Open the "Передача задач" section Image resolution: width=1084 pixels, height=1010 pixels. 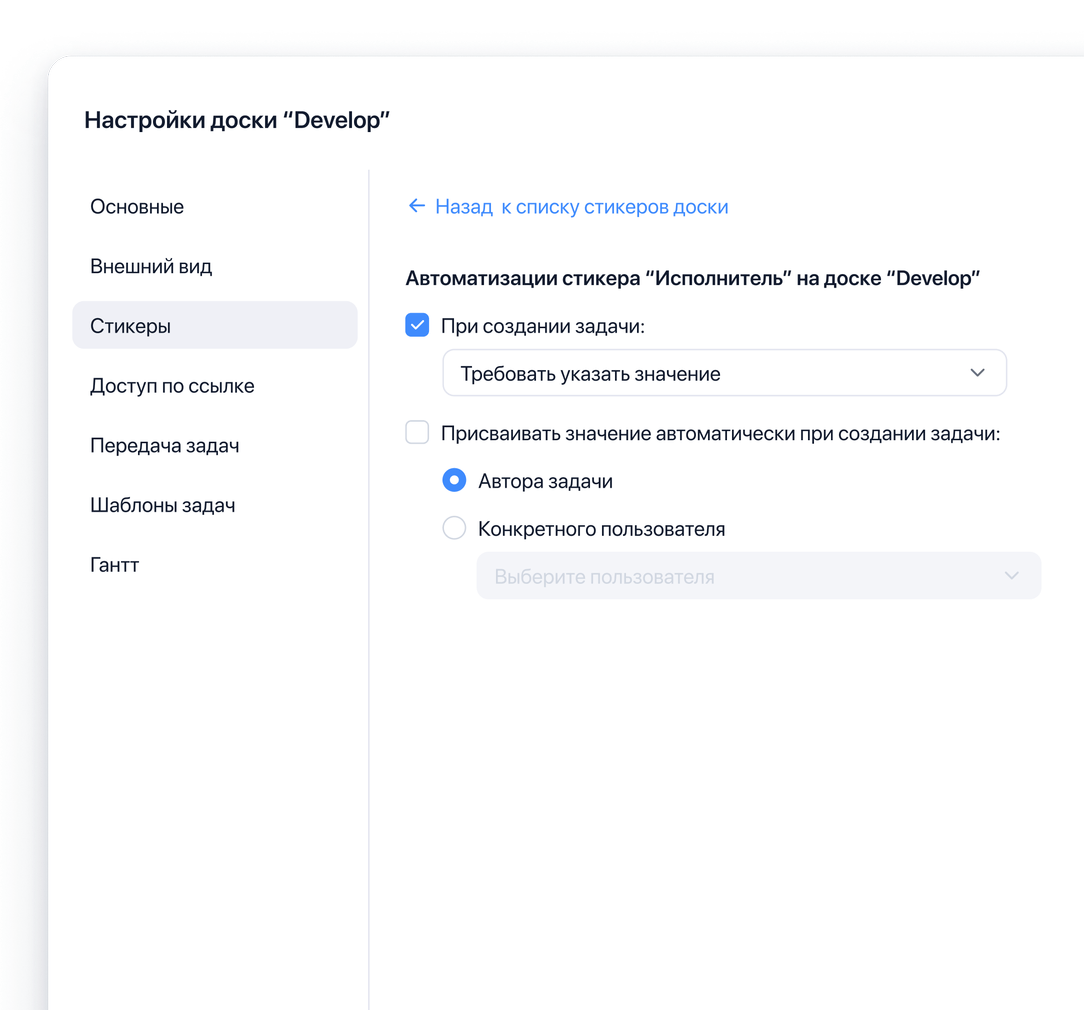tap(165, 445)
